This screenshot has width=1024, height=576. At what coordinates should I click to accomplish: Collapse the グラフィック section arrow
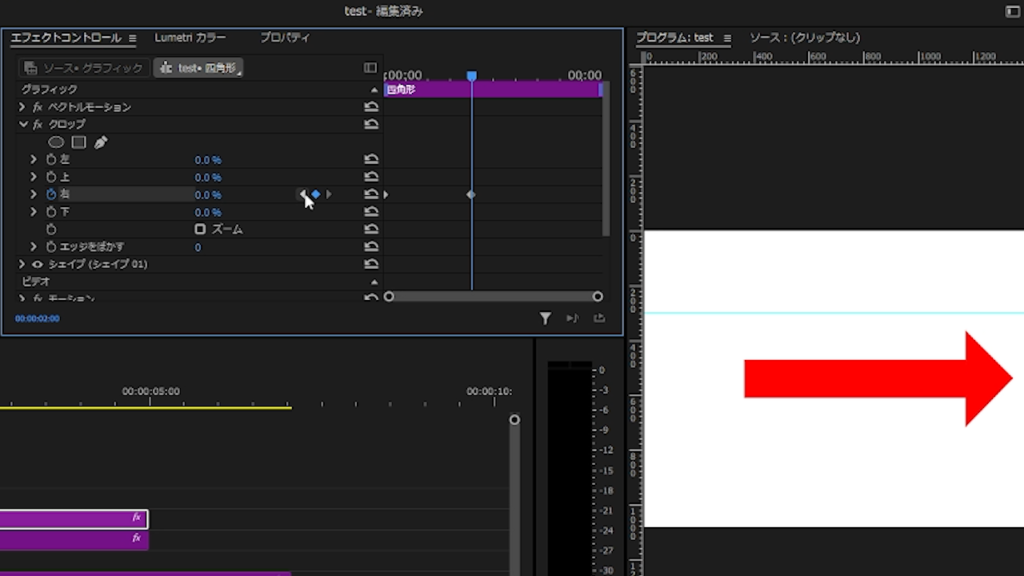[374, 90]
